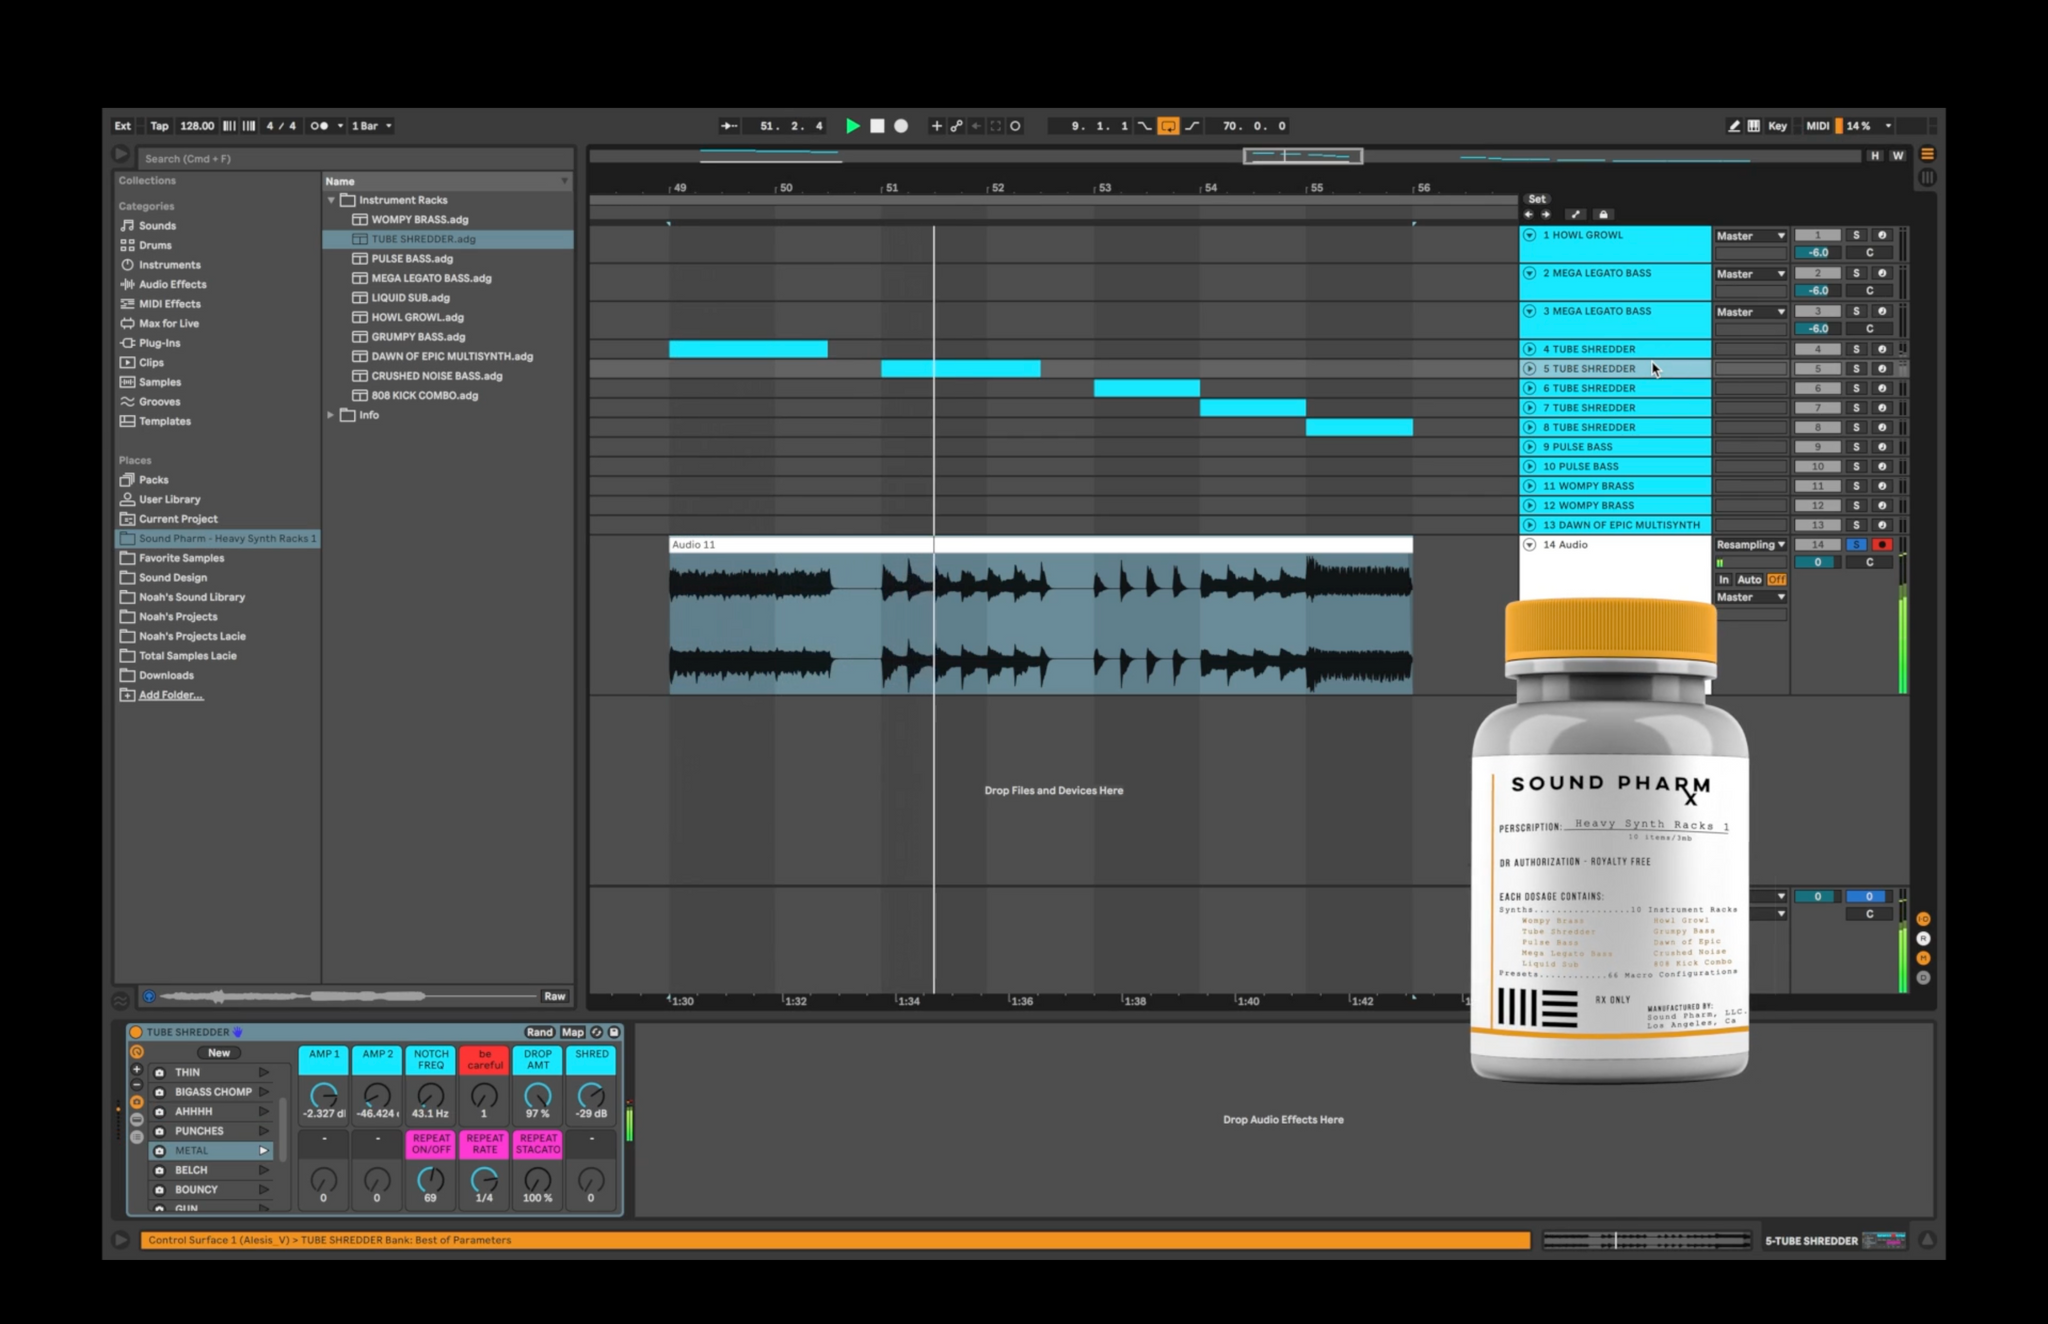Jump to the previous locator arrow
2048x1324 pixels.
(1528, 215)
